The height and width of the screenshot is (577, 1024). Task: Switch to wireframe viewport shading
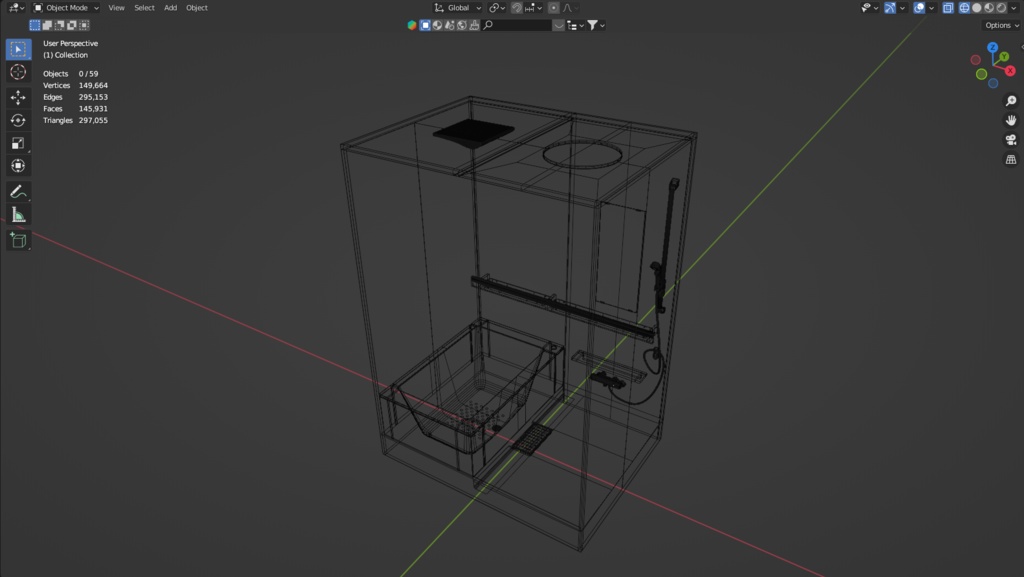point(964,8)
